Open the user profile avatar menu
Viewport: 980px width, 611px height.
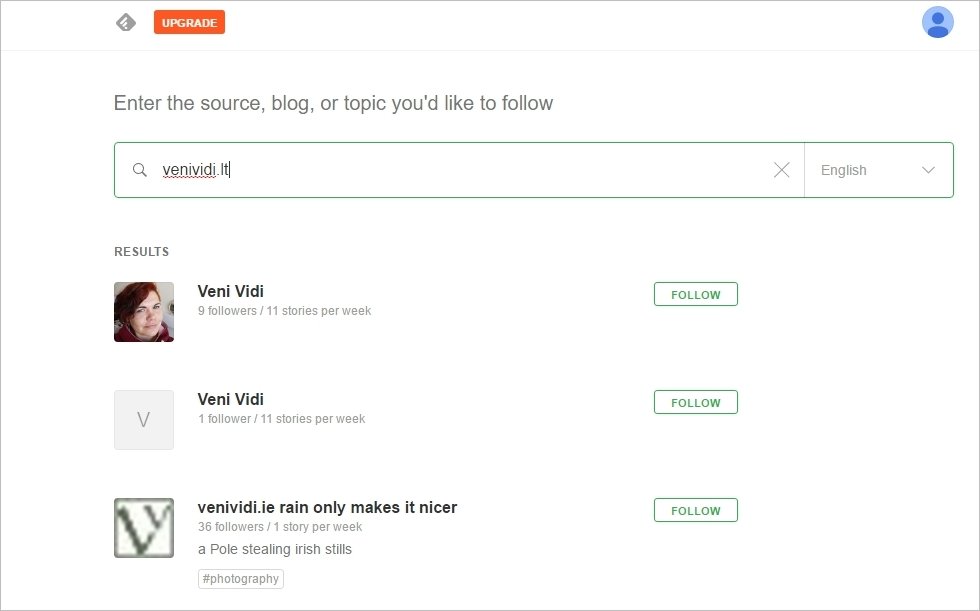(x=937, y=22)
